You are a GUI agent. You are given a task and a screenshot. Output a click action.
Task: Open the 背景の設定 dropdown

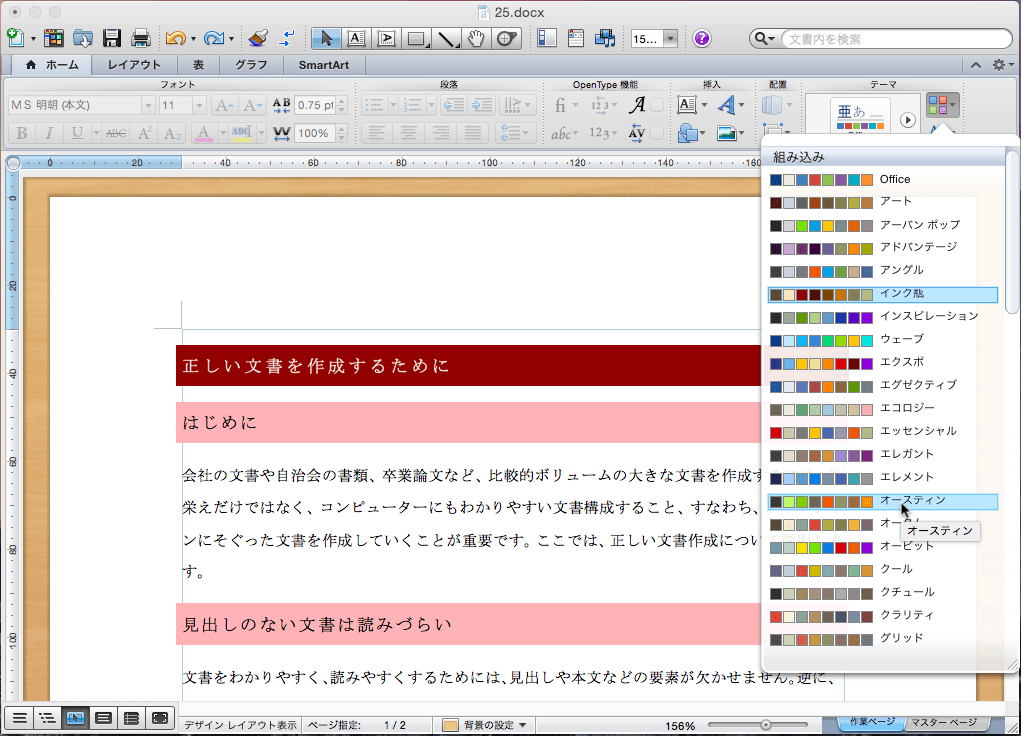pos(485,725)
